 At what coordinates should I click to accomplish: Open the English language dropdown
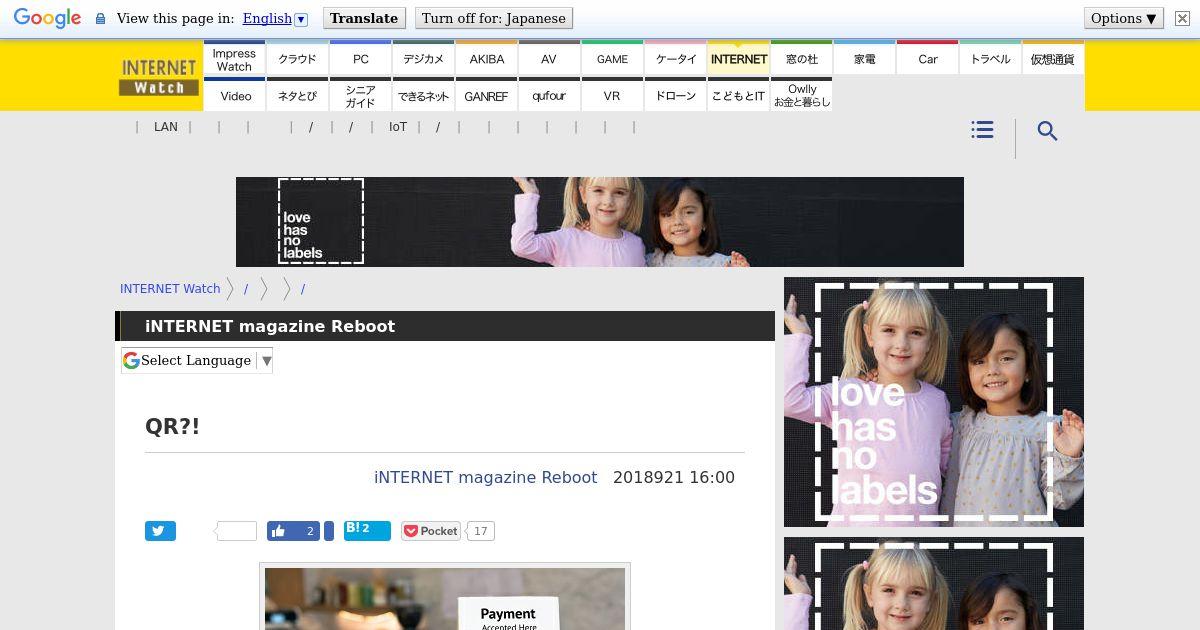click(275, 18)
